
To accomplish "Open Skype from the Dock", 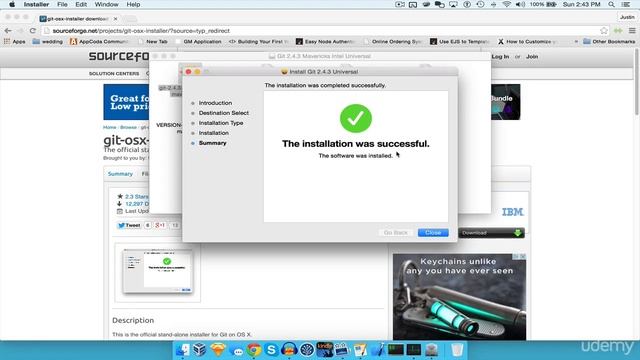I will tap(271, 350).
